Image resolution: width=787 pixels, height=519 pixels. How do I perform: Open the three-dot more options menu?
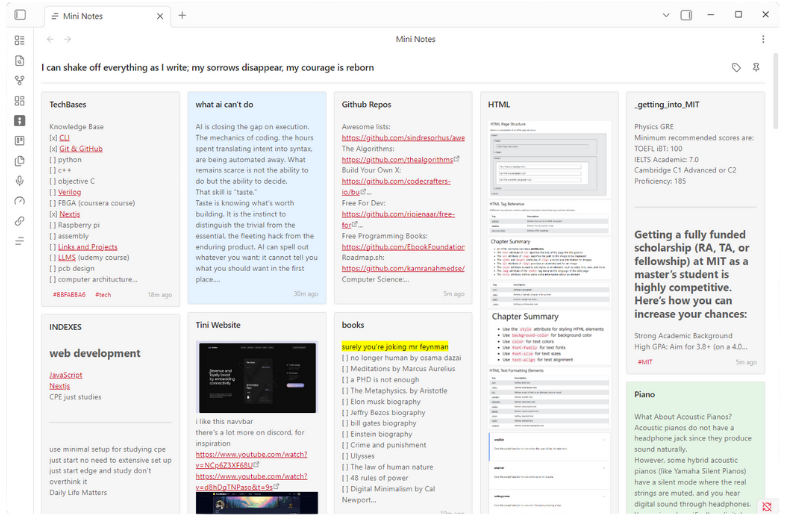(x=763, y=40)
